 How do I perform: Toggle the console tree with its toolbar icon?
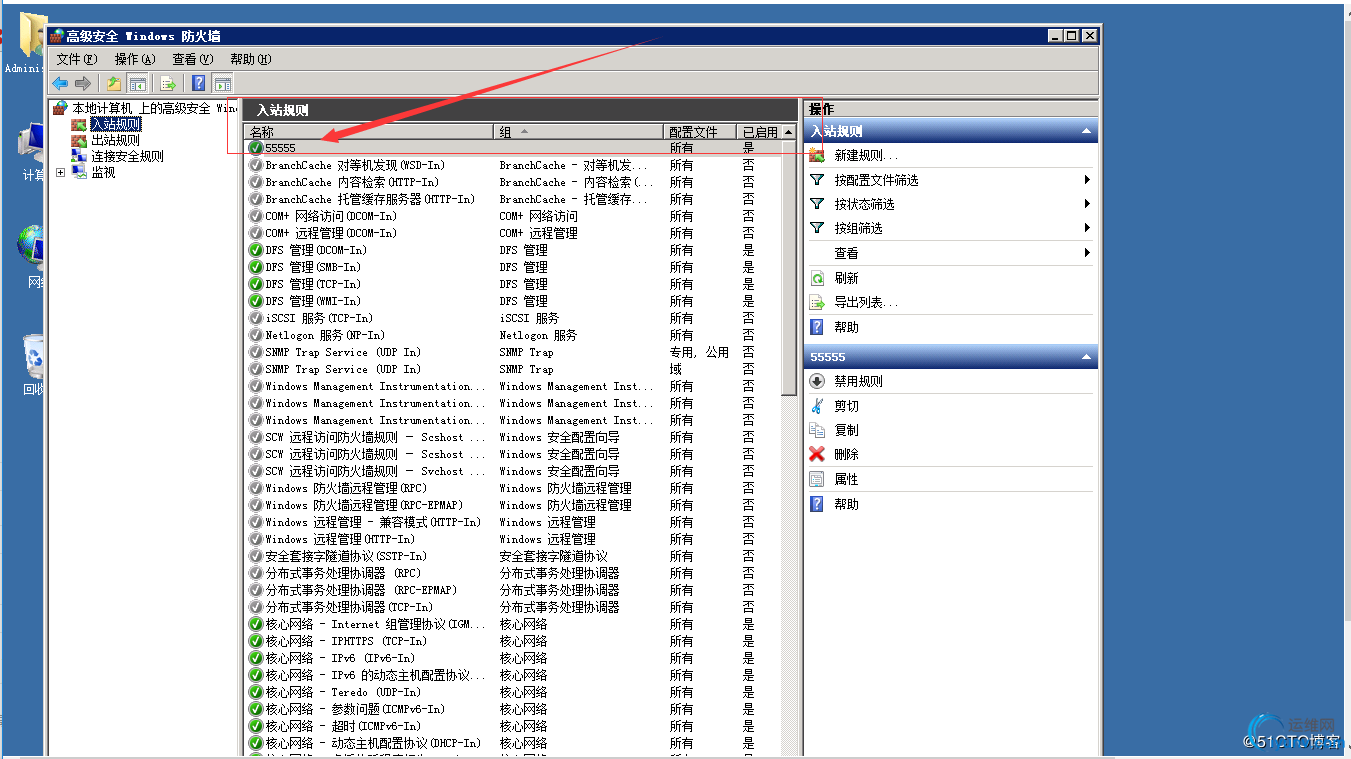[138, 84]
